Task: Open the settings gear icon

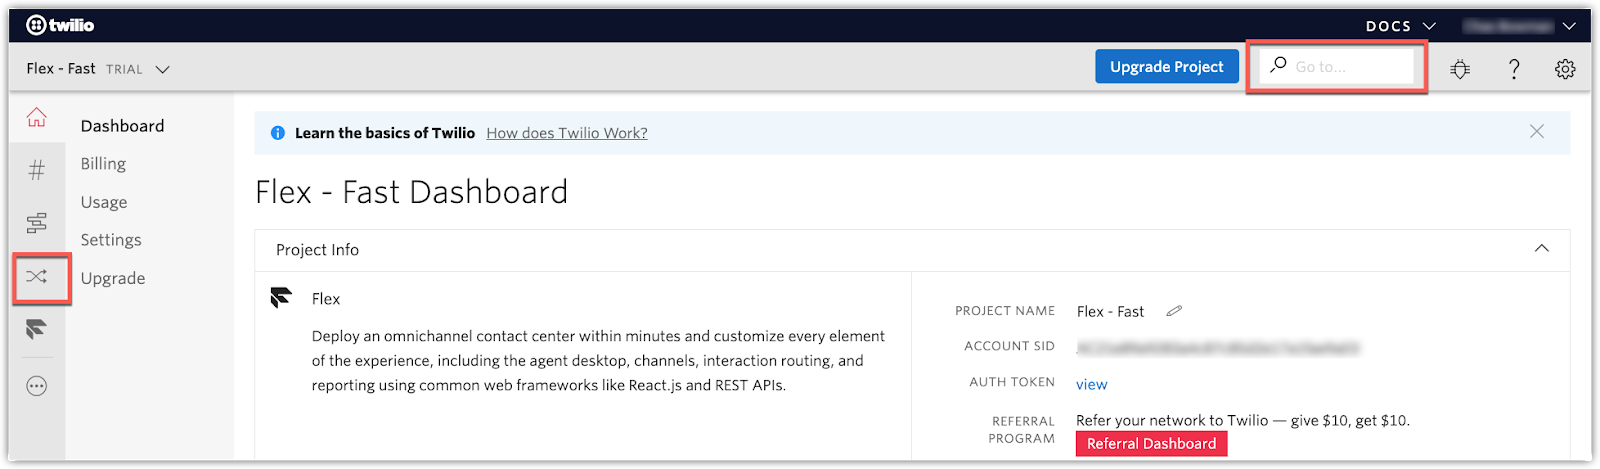Action: pyautogui.click(x=1565, y=69)
